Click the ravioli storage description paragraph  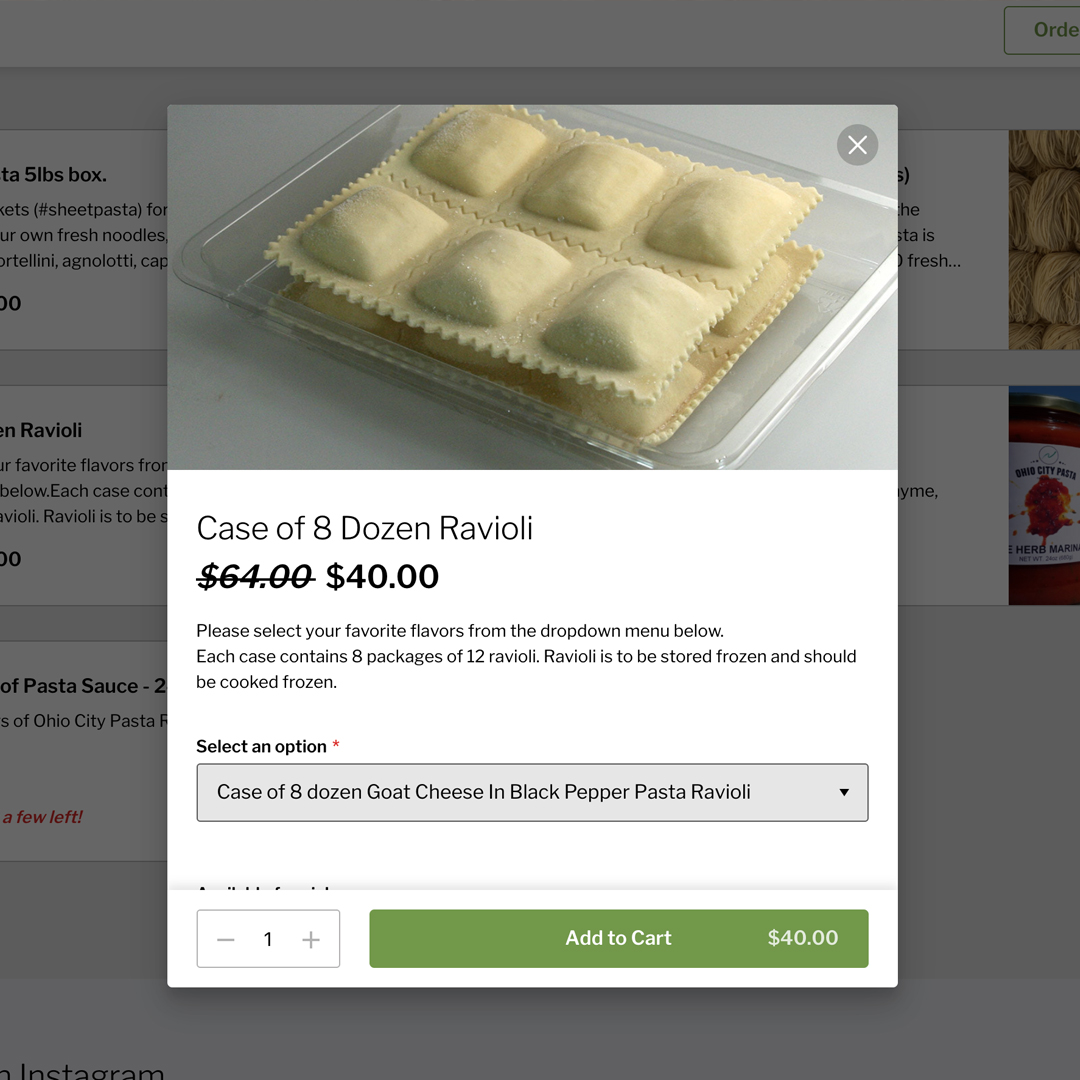pyautogui.click(x=526, y=657)
